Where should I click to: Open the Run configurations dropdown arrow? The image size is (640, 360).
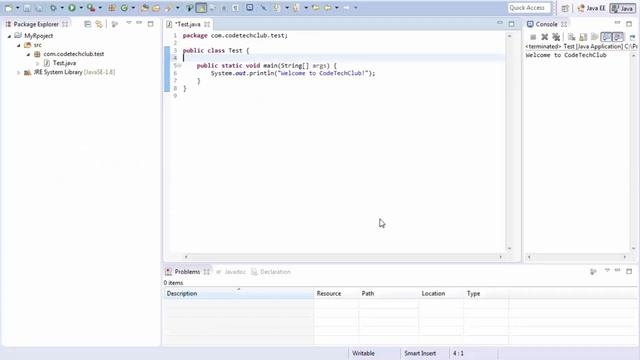point(81,8)
